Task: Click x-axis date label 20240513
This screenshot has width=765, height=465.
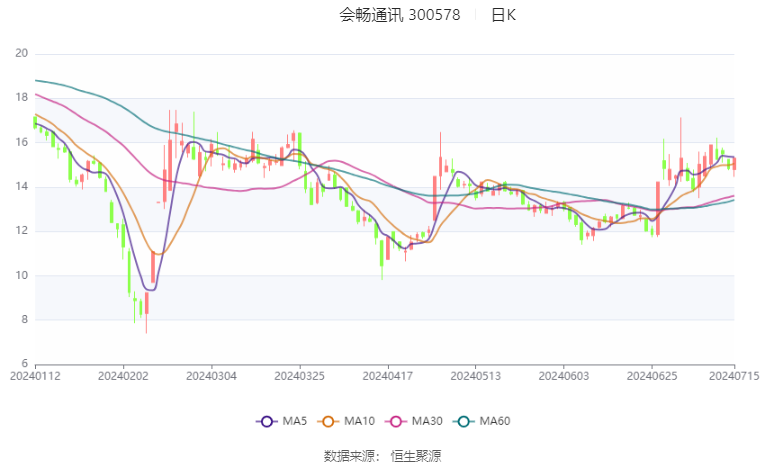Action: pos(476,376)
